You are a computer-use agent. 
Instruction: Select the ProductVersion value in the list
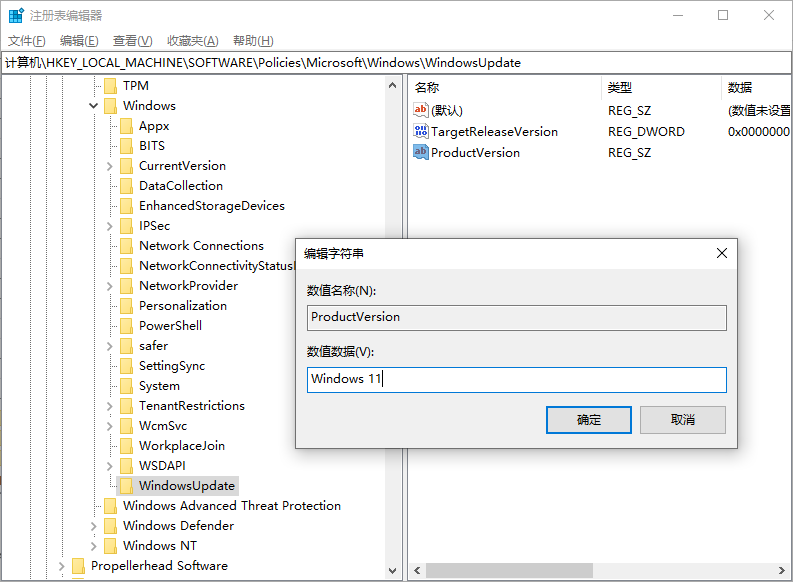coord(475,153)
